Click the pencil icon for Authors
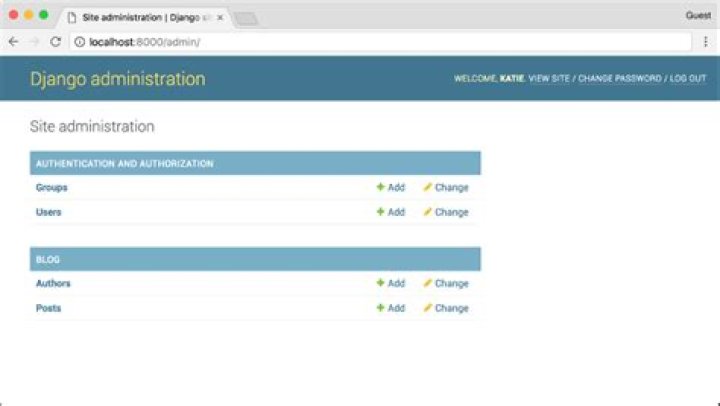Viewport: 720px width, 406px height. pos(428,283)
